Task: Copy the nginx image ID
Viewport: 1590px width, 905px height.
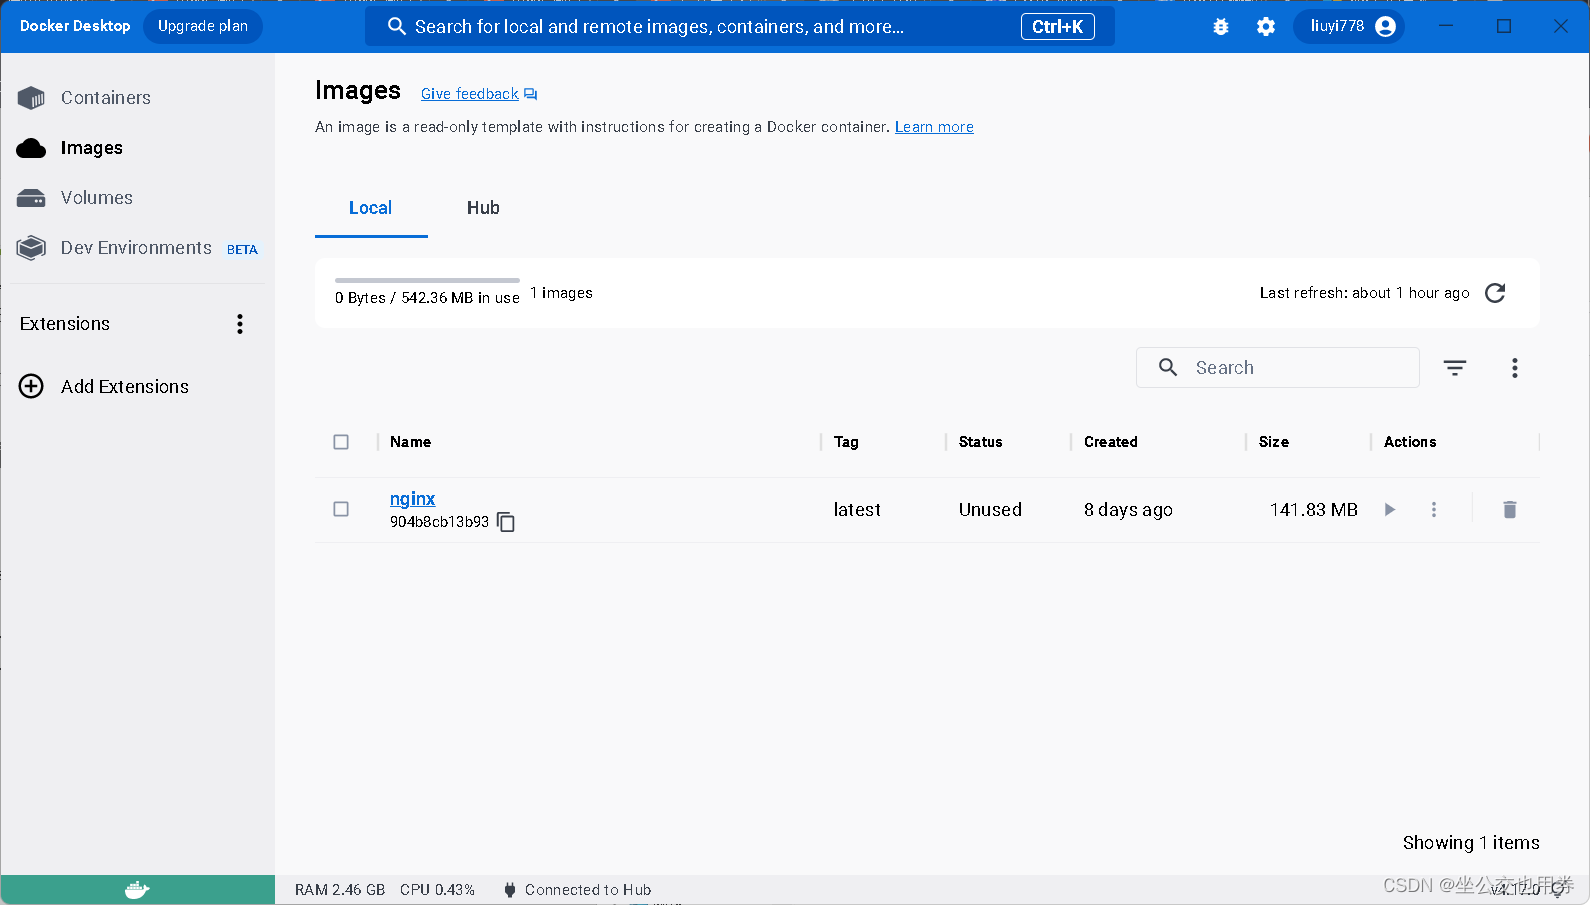Action: pos(506,522)
